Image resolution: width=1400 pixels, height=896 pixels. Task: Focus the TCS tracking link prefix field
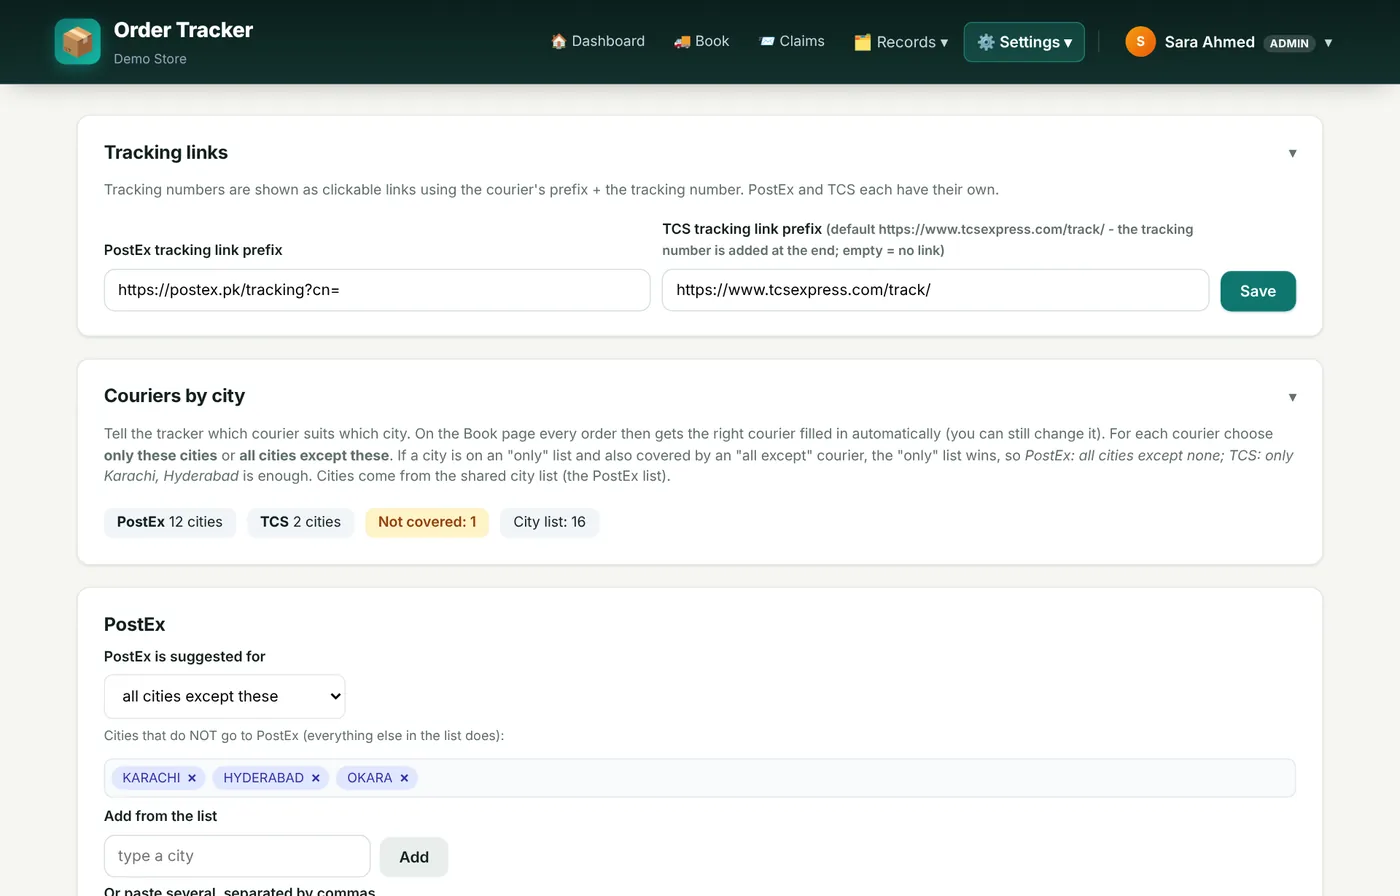pos(935,290)
